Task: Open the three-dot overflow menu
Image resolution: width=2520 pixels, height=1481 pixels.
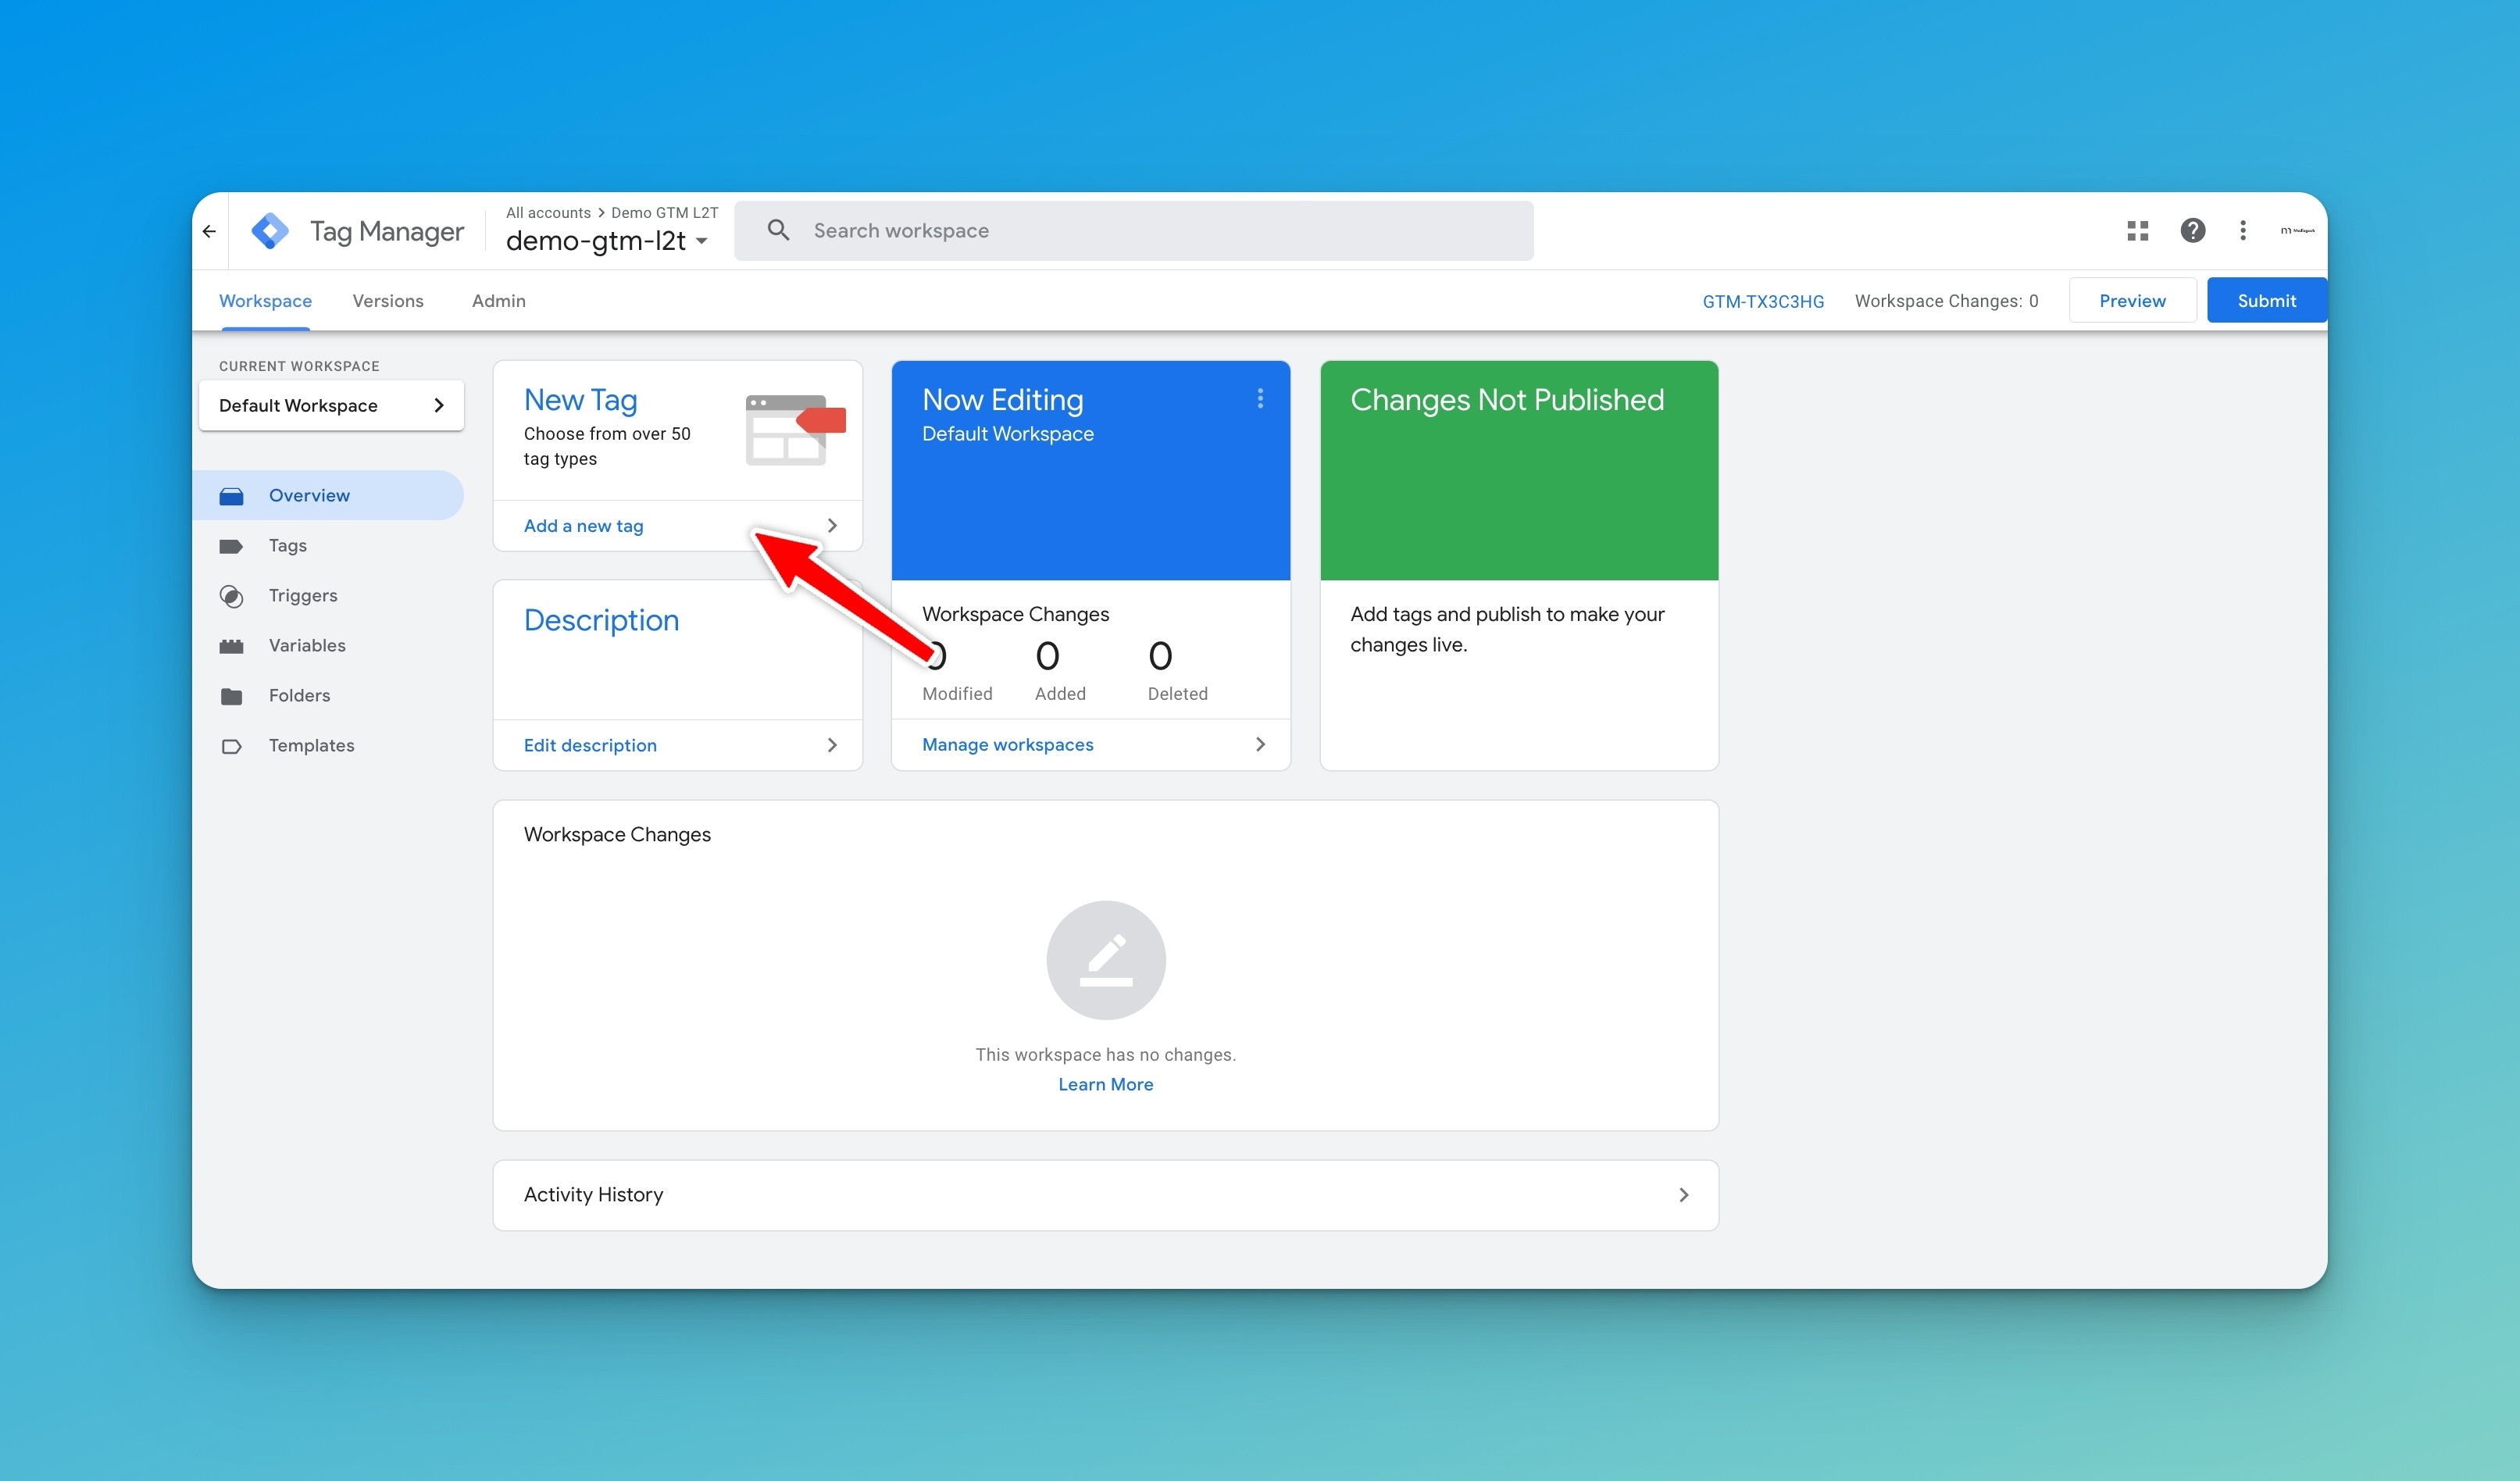Action: tap(2242, 230)
